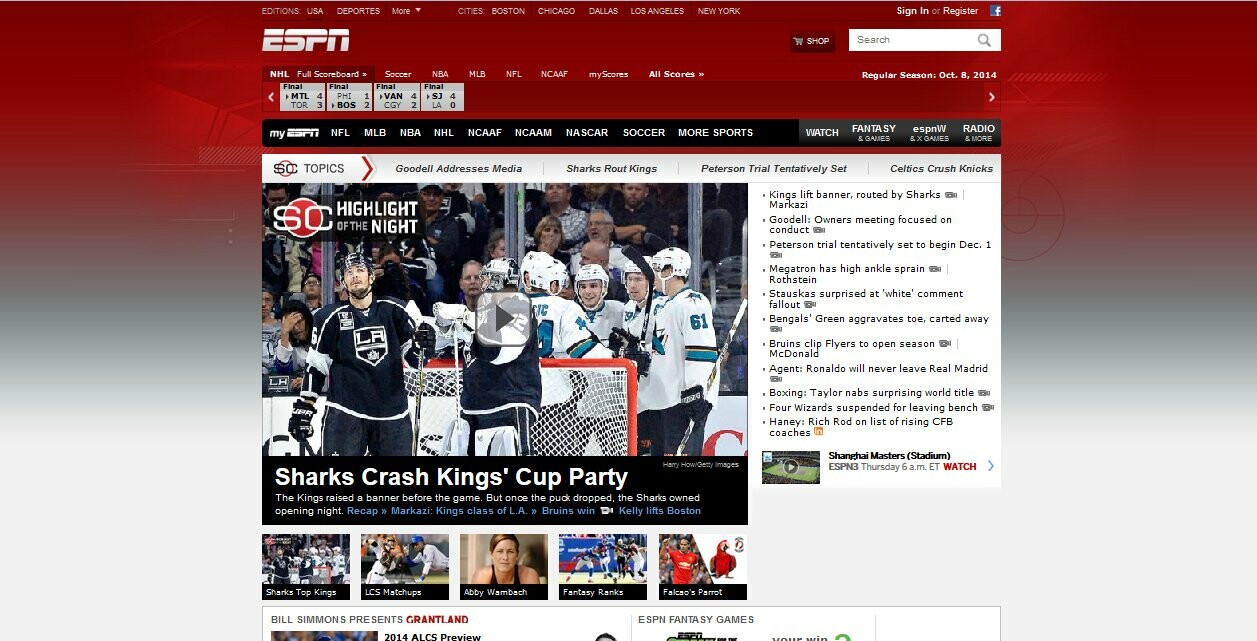
Task: Click the Sign In link
Action: pyautogui.click(x=912, y=11)
